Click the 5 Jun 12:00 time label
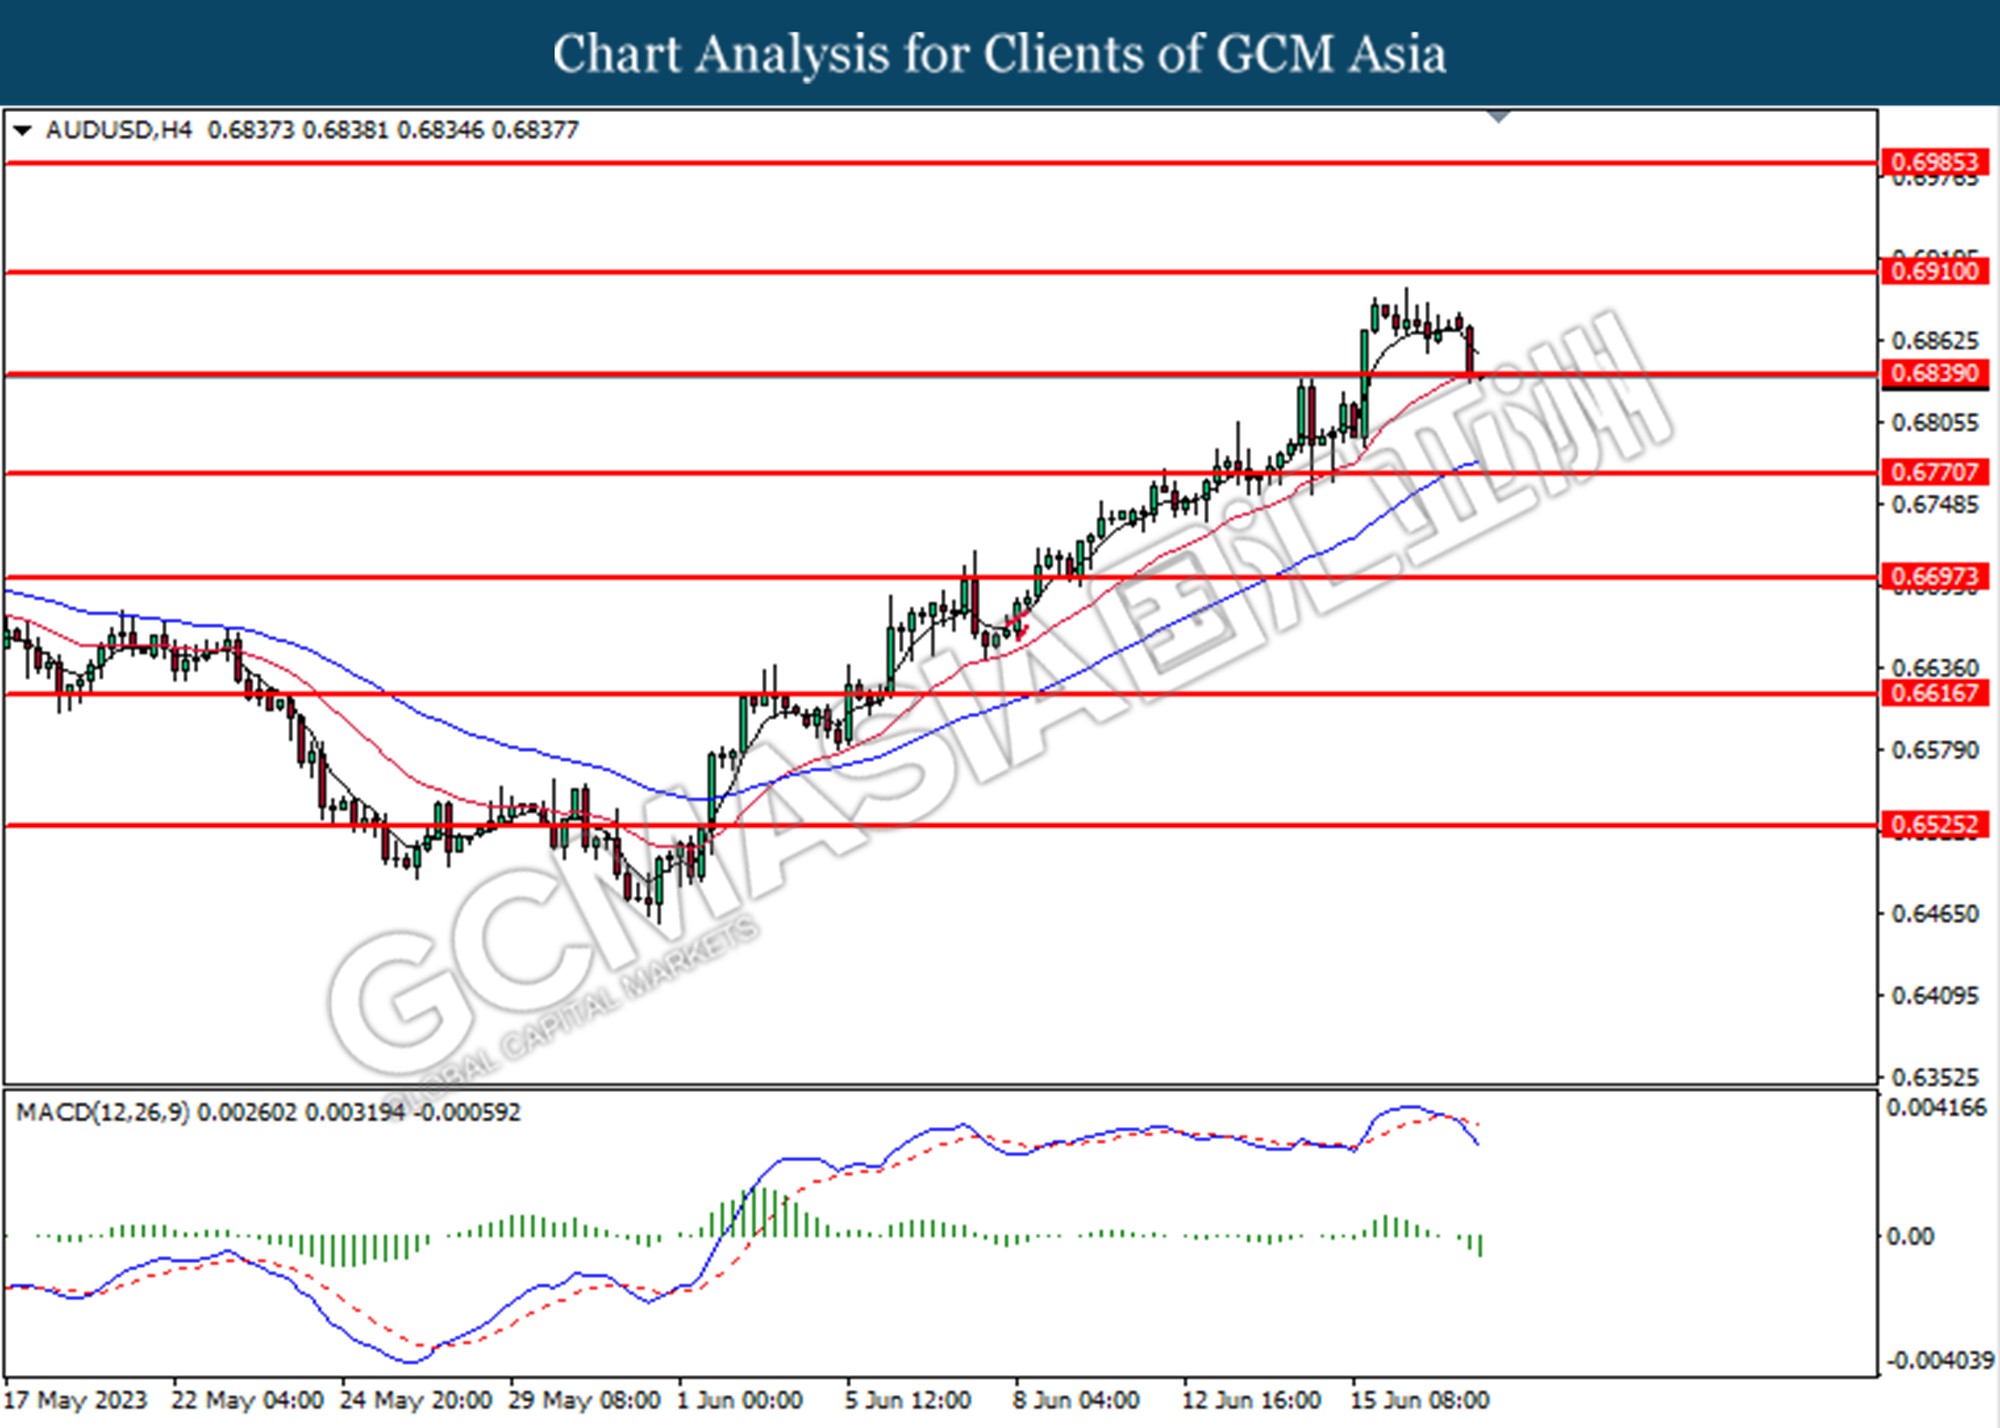Screen dimensions: 2000x1428 (908, 1400)
